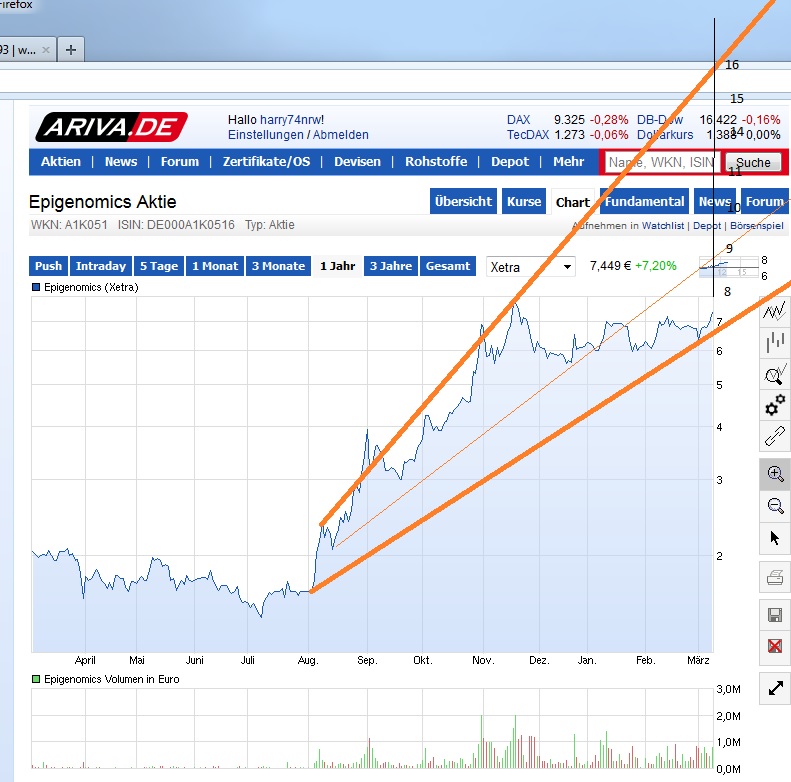
Task: Select the candlestick/bar chart type icon
Action: point(775,342)
